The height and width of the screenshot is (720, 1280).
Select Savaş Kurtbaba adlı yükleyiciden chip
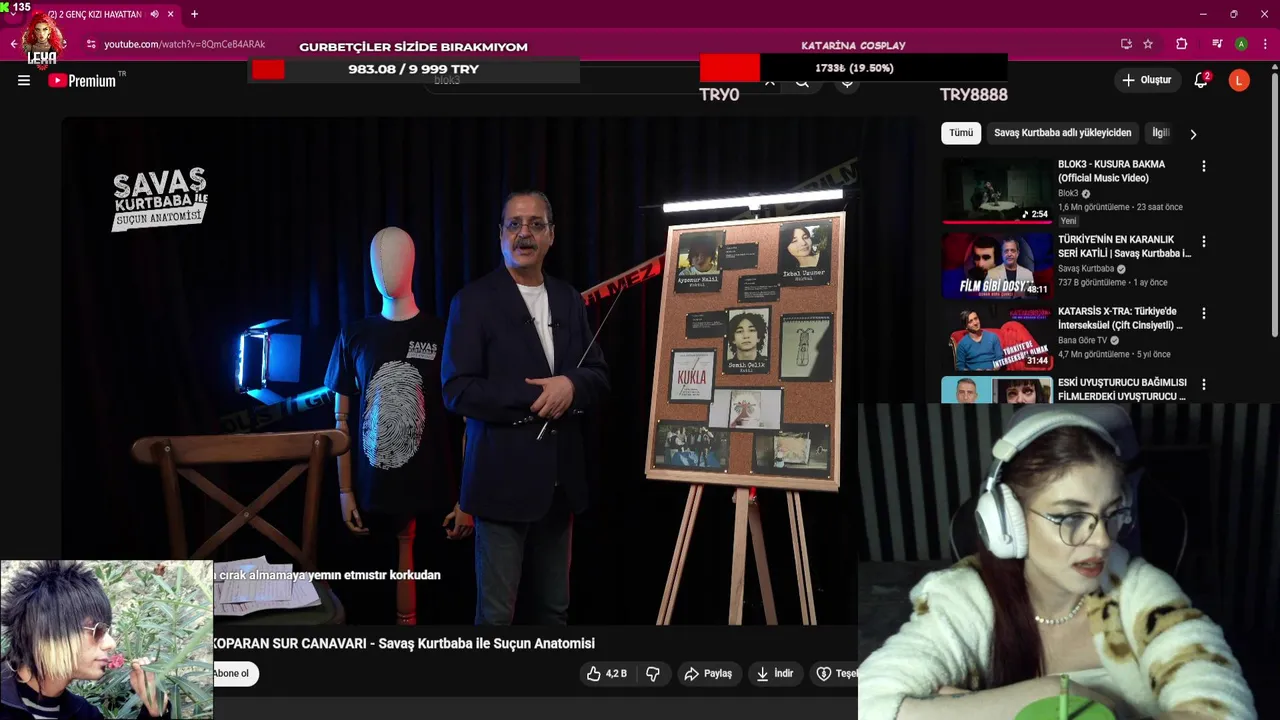pos(1062,133)
